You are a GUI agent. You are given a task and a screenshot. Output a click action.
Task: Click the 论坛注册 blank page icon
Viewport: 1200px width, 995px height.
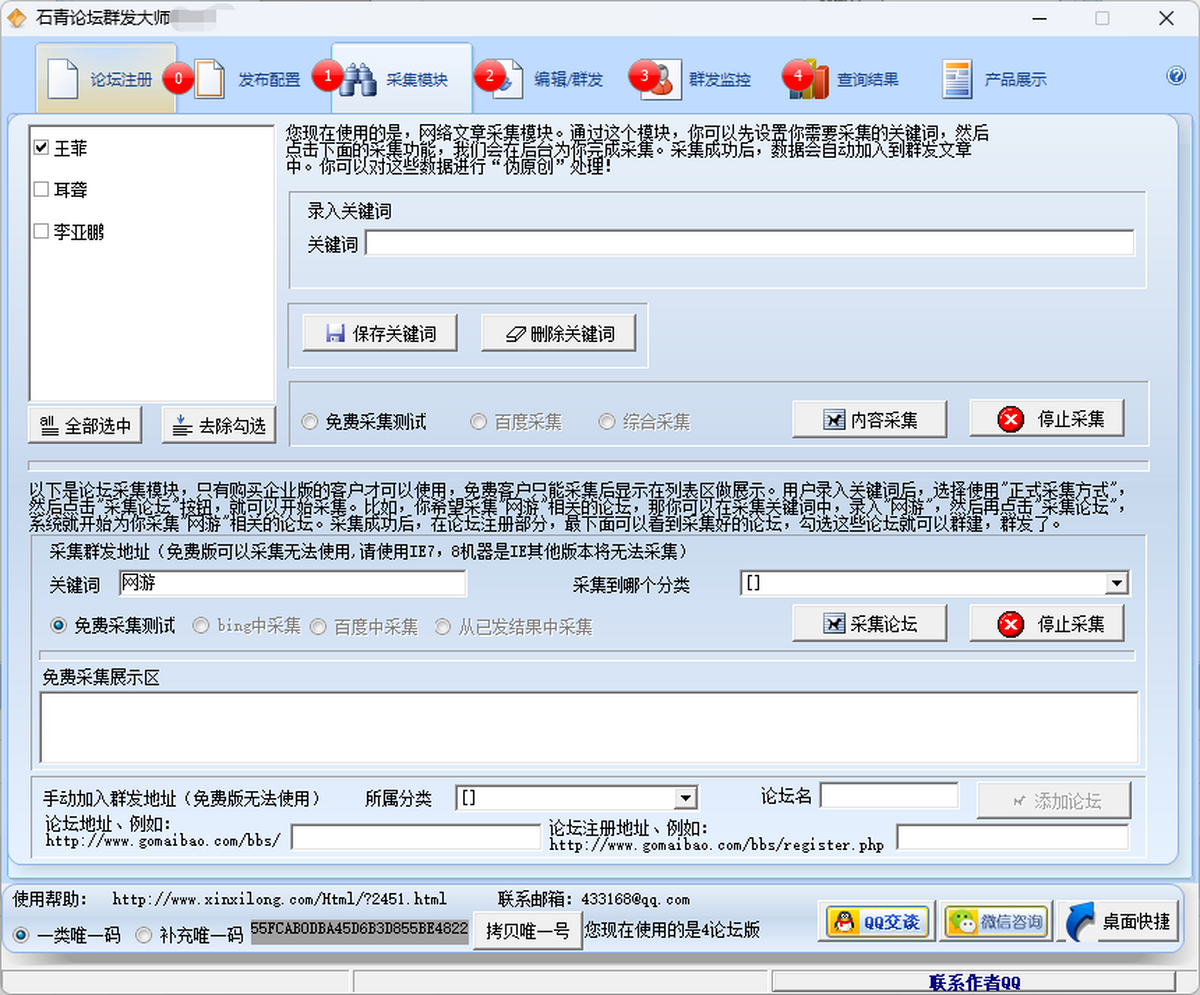click(x=63, y=80)
